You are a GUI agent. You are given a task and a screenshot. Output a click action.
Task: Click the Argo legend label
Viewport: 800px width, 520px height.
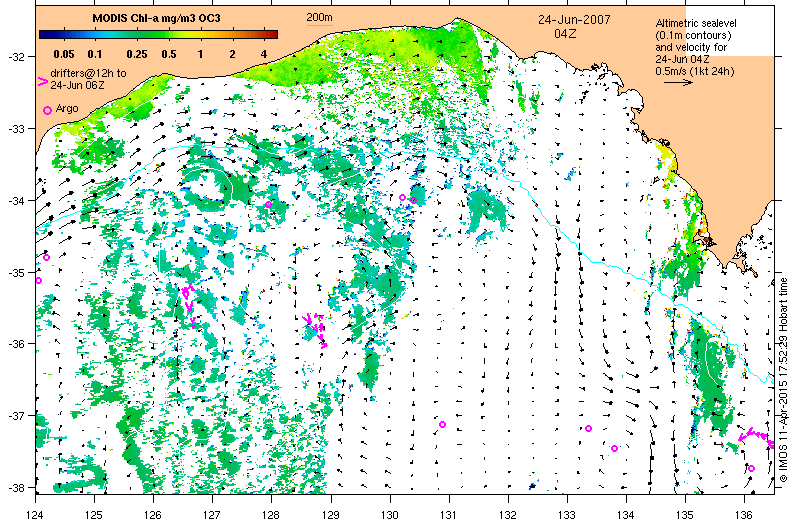pyautogui.click(x=67, y=108)
